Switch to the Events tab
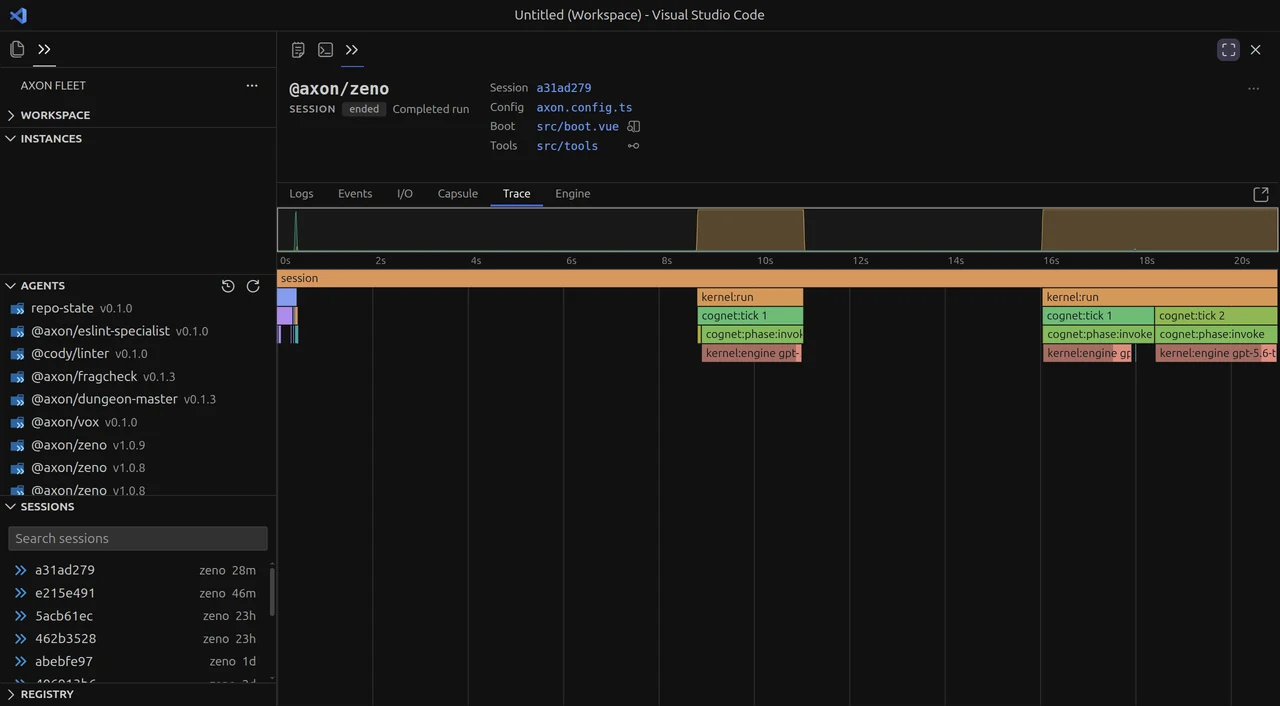1280x706 pixels. 355,194
